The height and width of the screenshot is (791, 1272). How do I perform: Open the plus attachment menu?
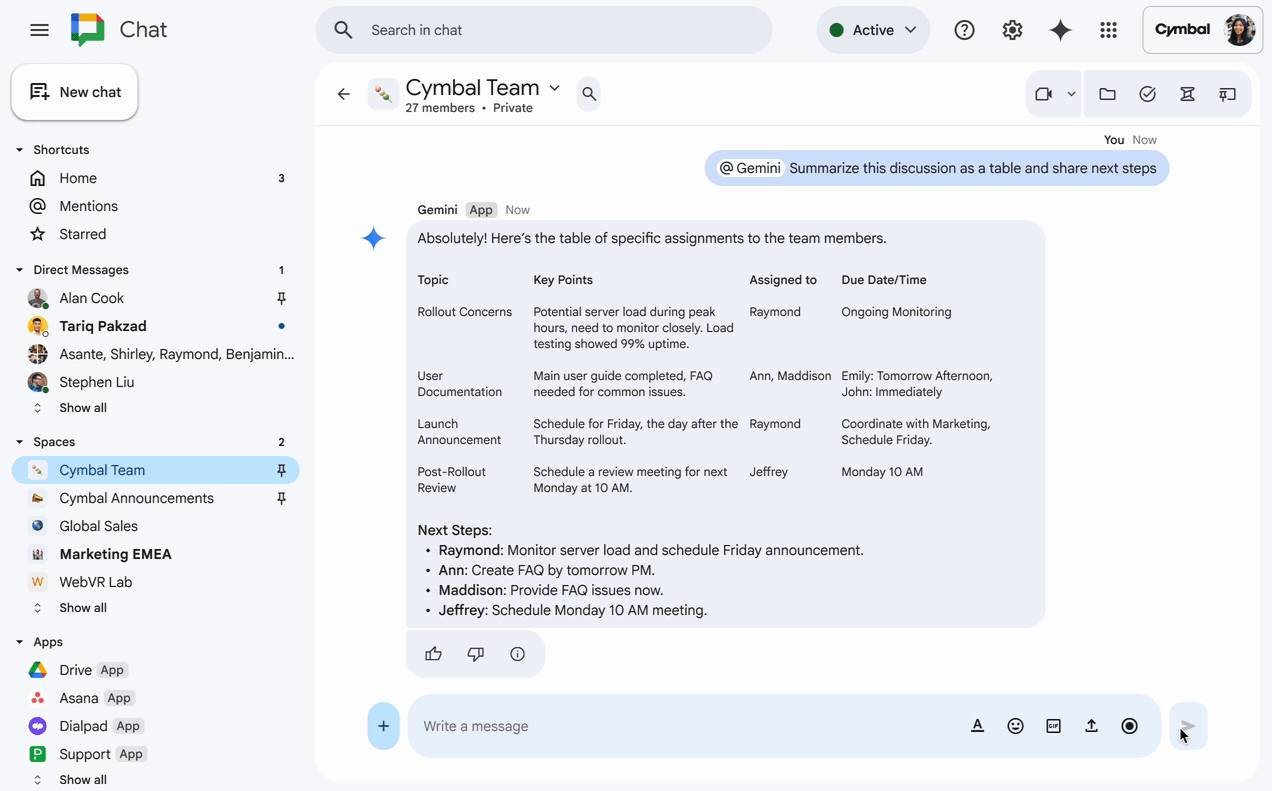click(x=383, y=726)
